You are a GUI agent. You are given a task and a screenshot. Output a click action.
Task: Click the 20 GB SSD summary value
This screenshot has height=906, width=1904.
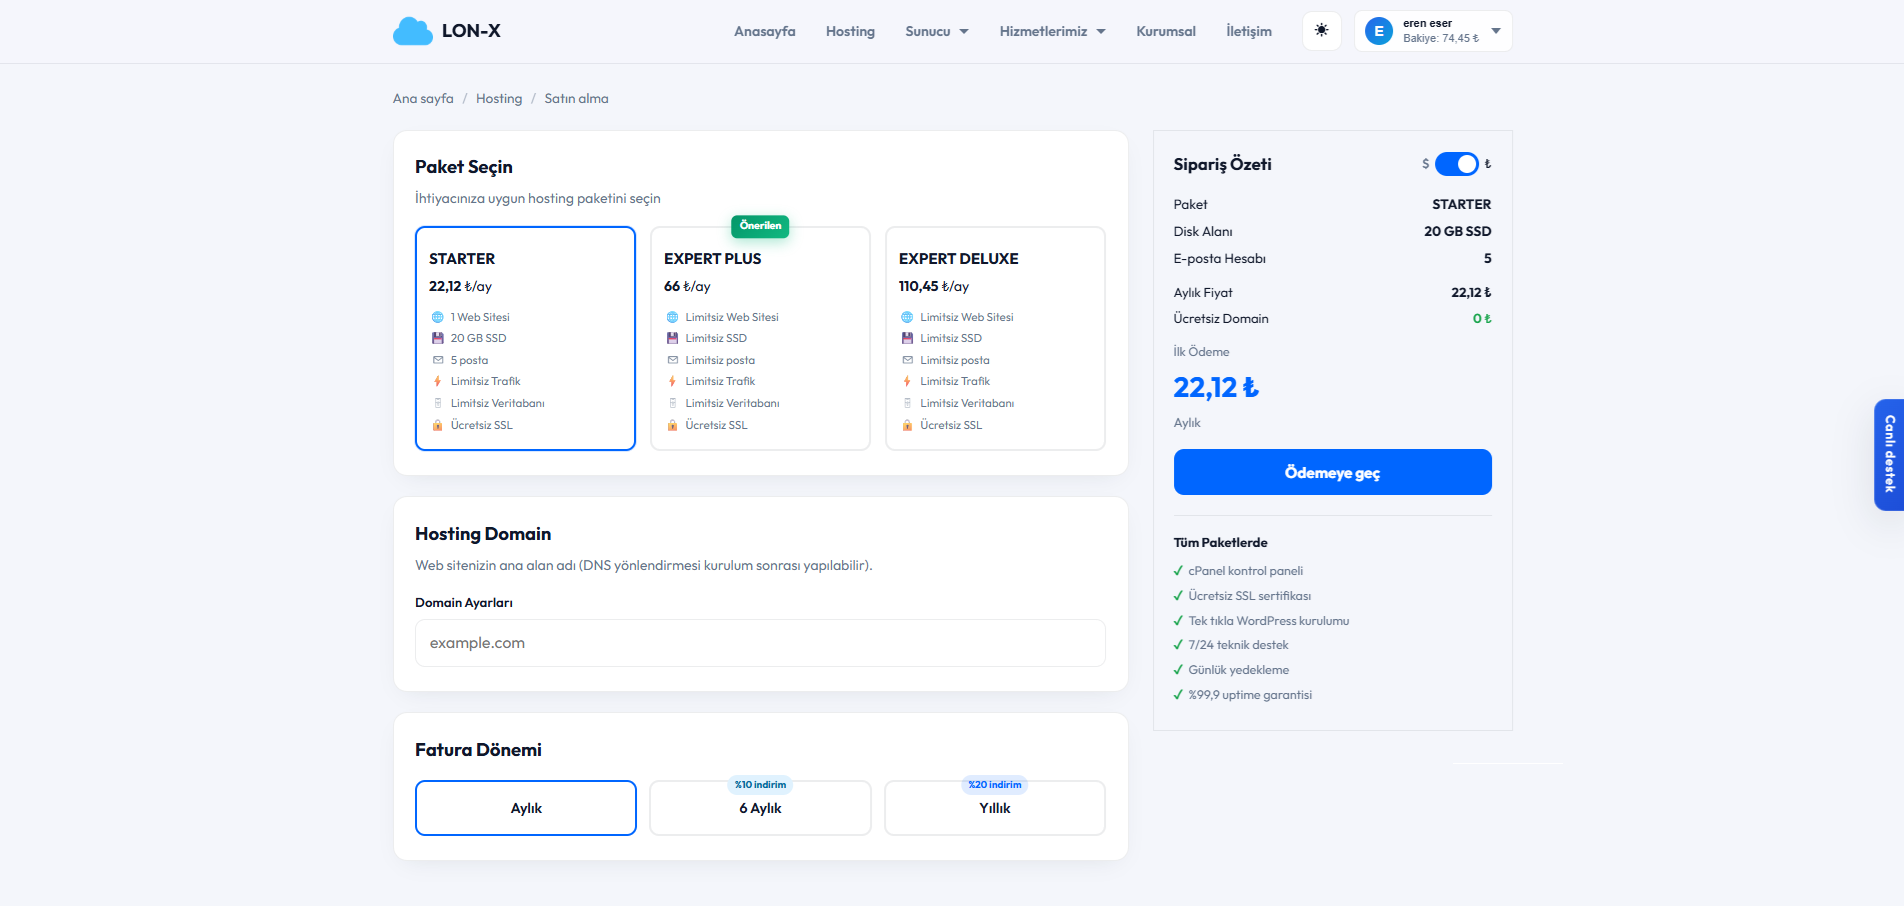point(1457,231)
